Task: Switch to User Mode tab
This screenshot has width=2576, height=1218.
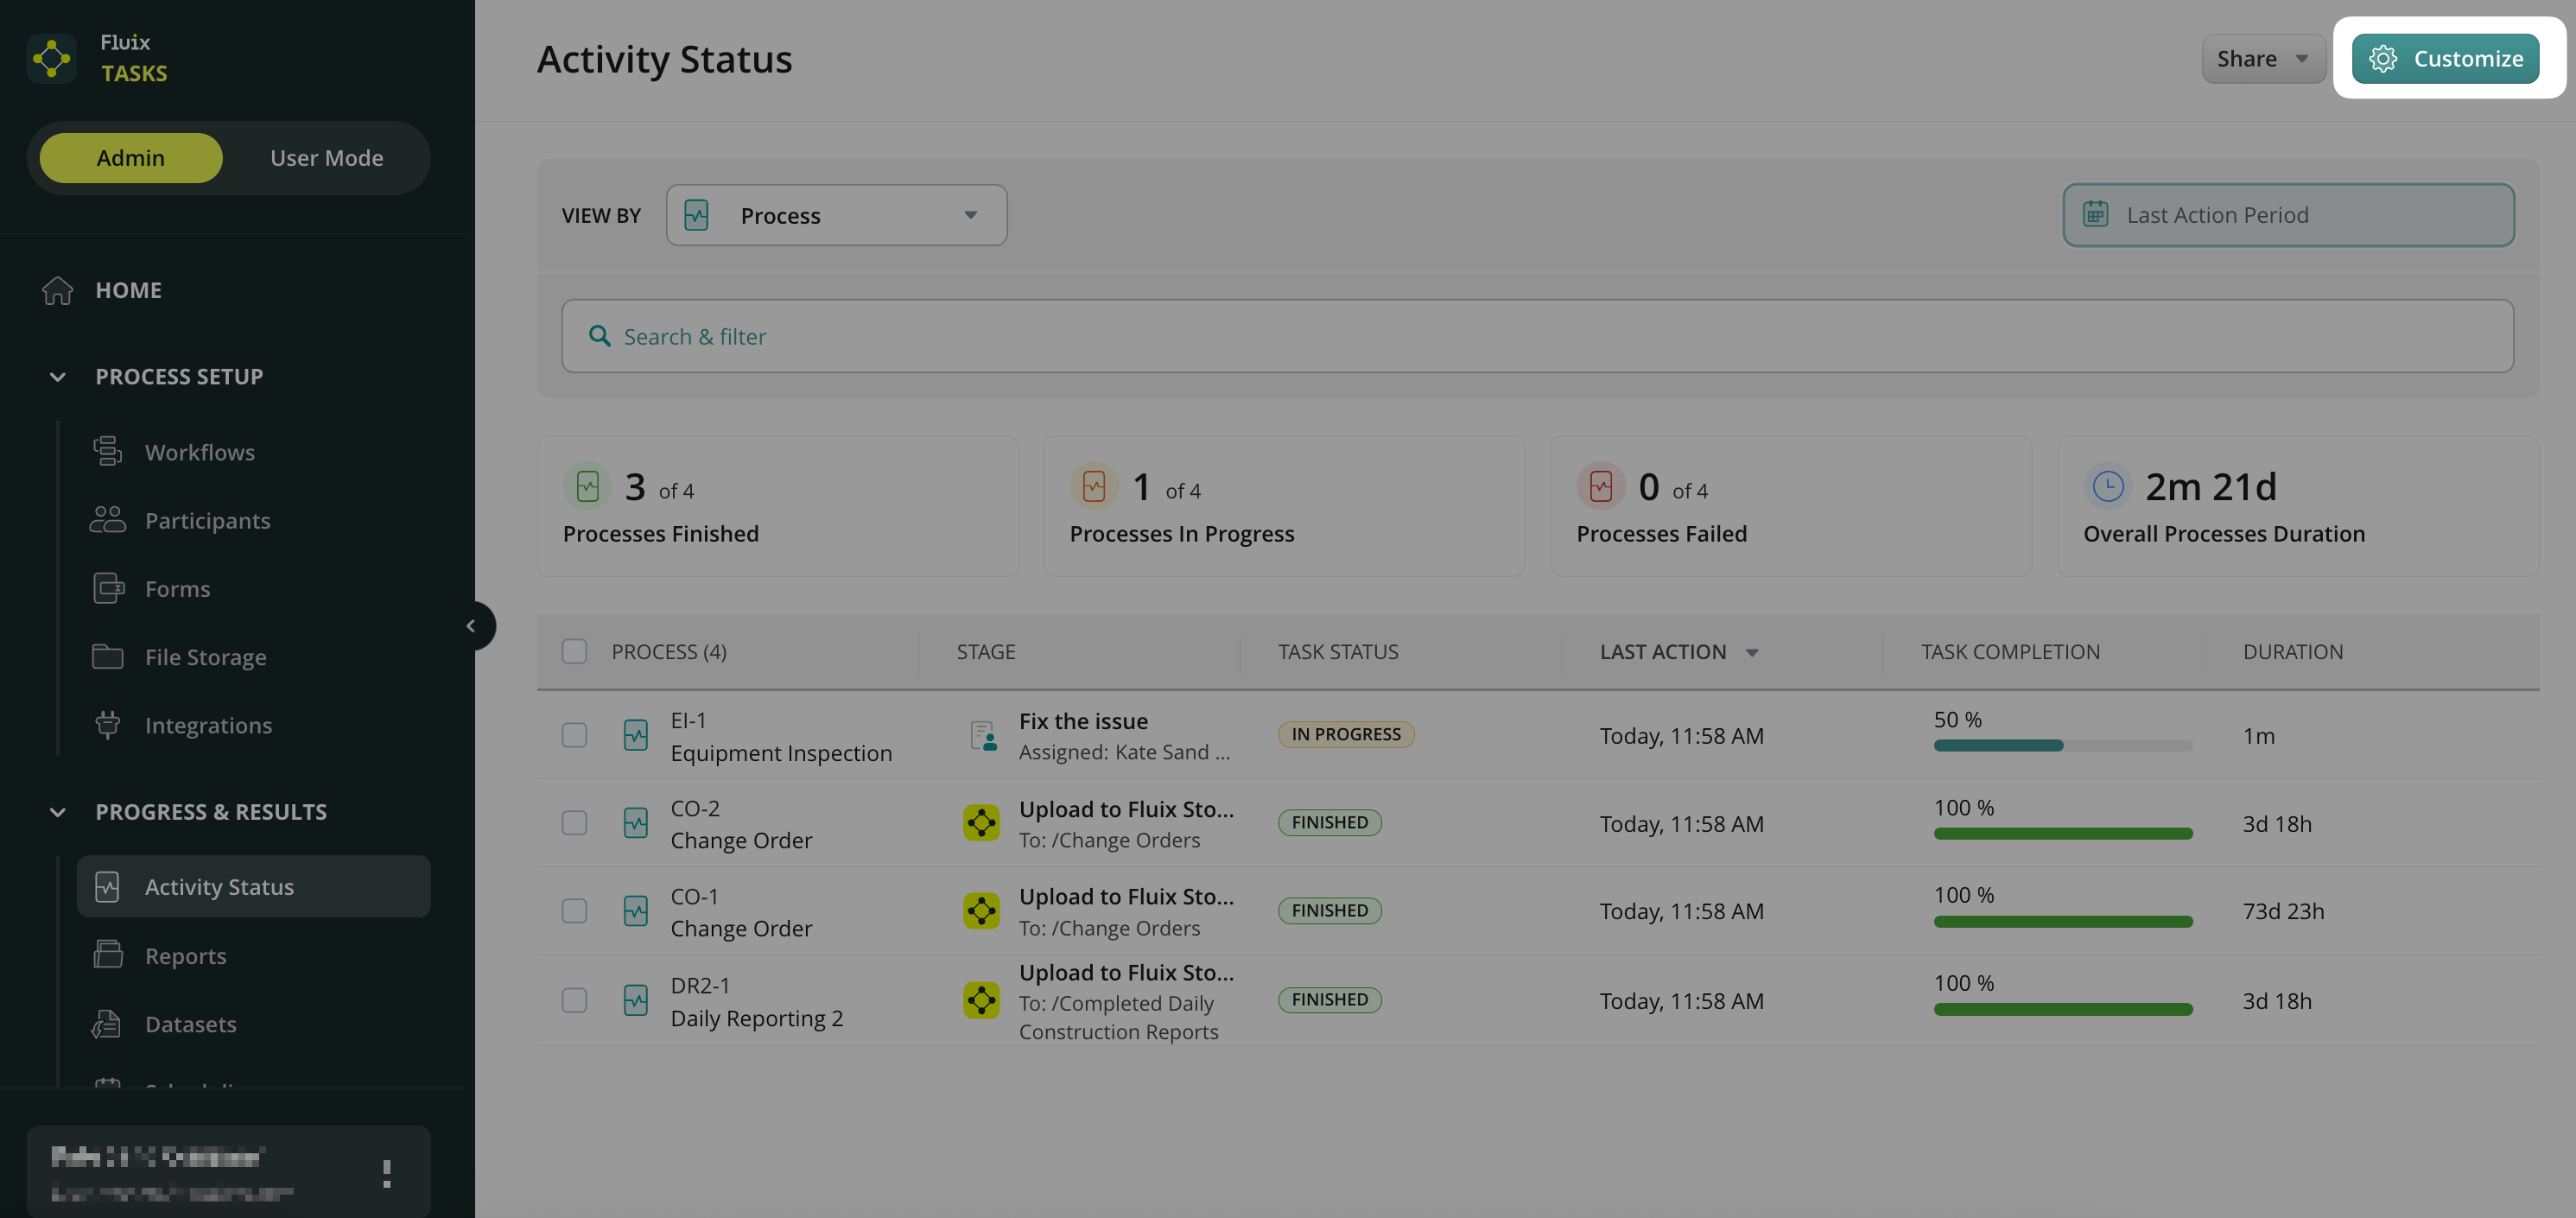Action: tap(326, 158)
